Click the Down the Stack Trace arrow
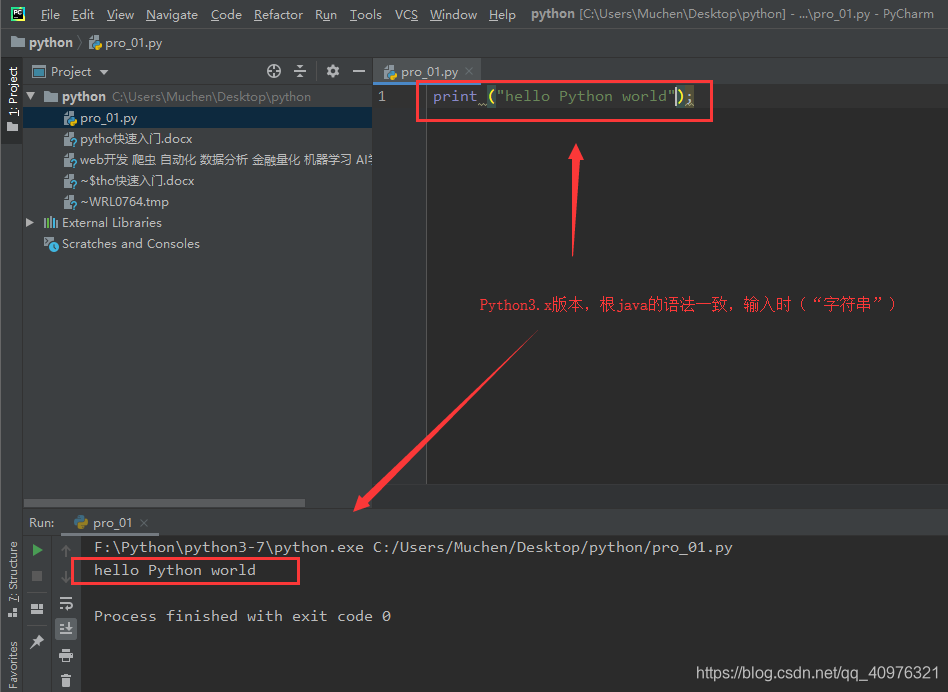 coord(66,577)
